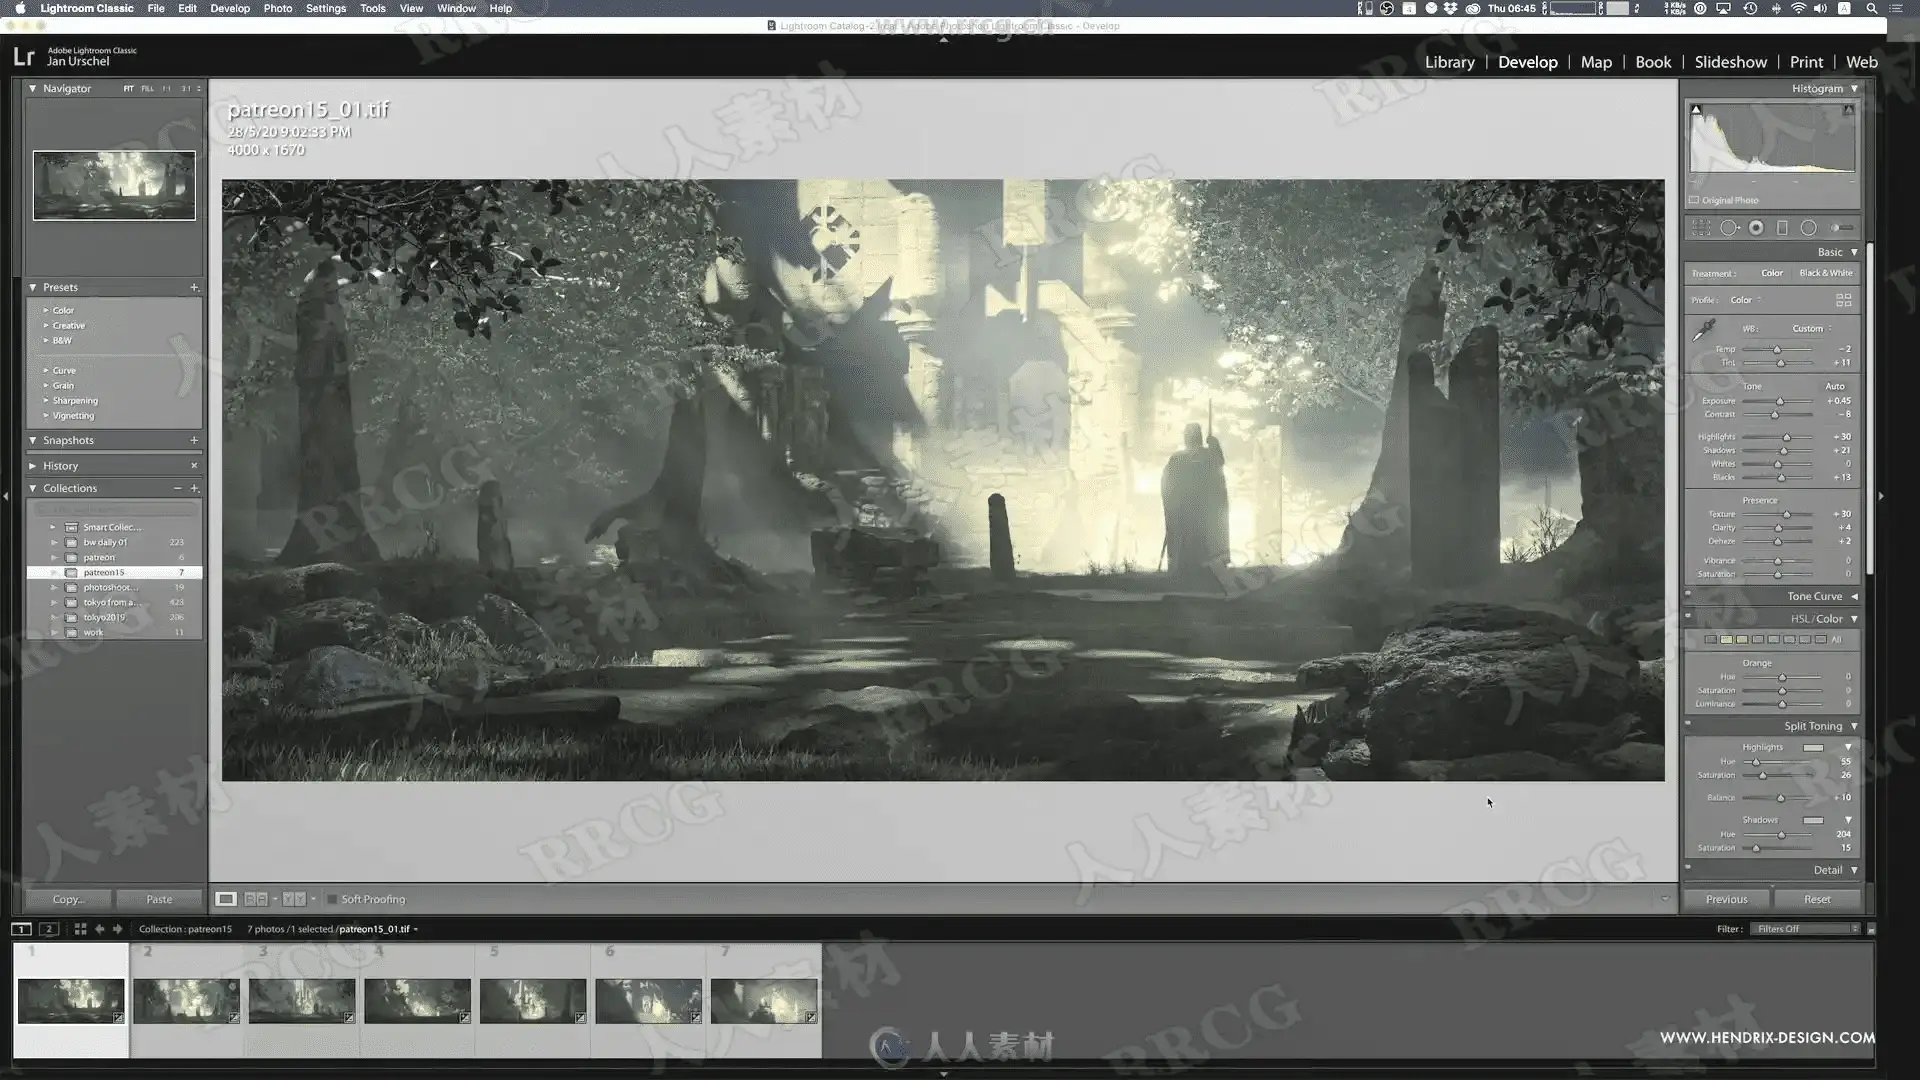This screenshot has height=1080, width=1920.
Task: Switch to the Library module
Action: 1449,62
